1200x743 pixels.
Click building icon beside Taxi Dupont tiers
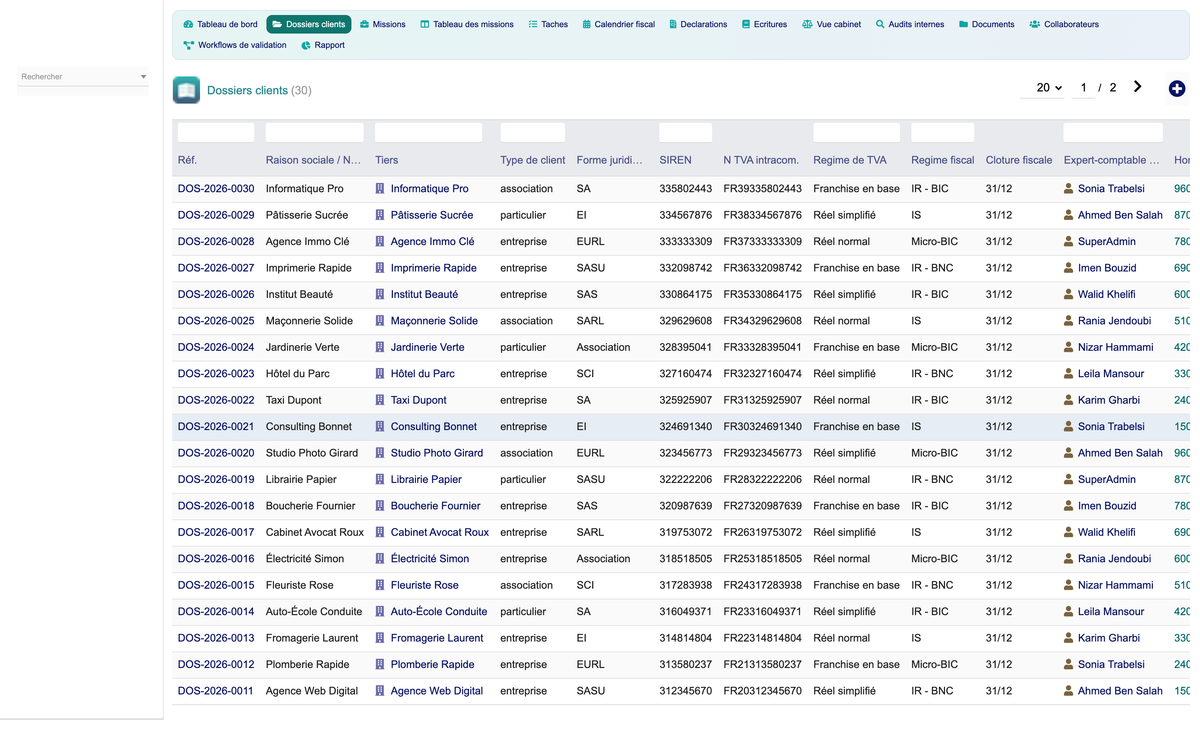pos(380,400)
